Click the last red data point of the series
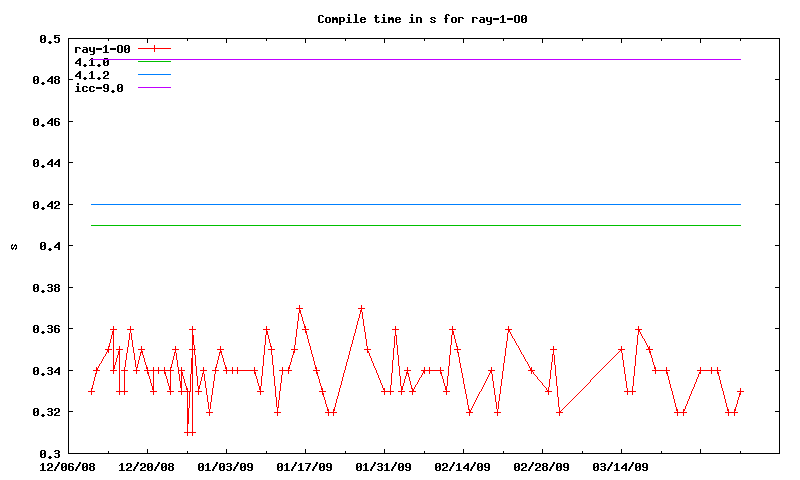The image size is (800, 480). click(740, 391)
